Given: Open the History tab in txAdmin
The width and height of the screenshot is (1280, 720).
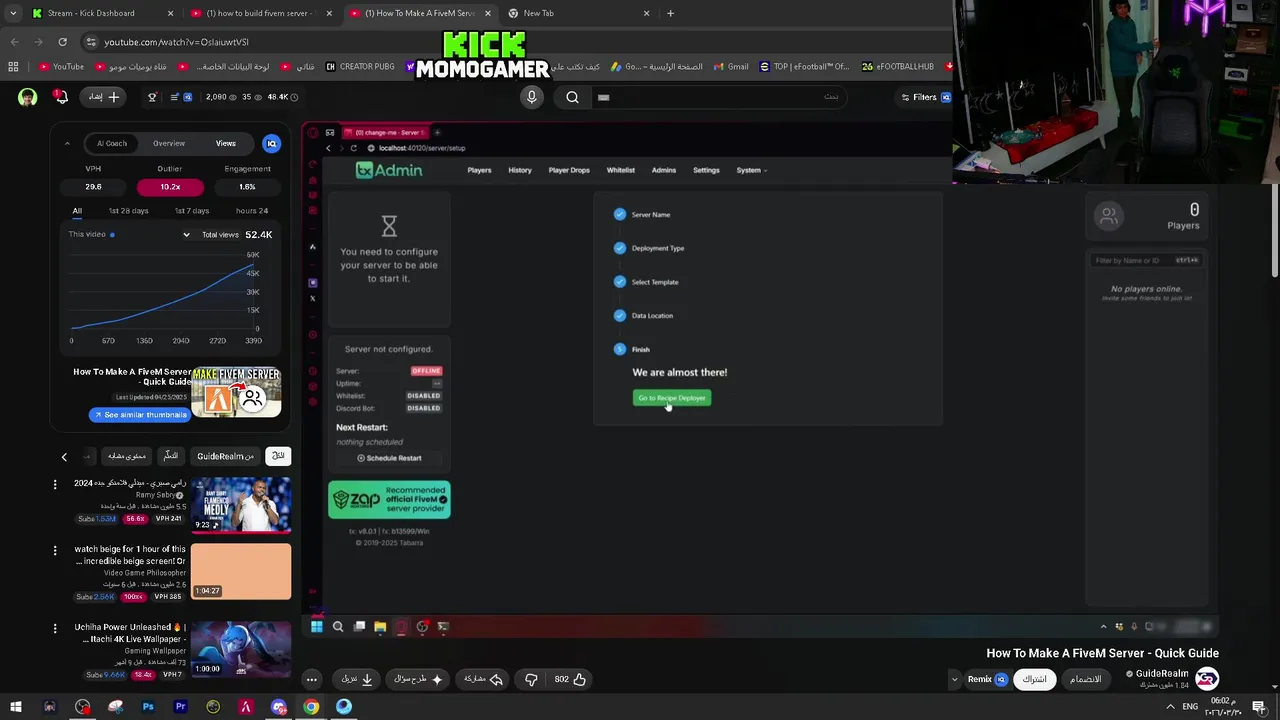Looking at the screenshot, I should [x=519, y=170].
